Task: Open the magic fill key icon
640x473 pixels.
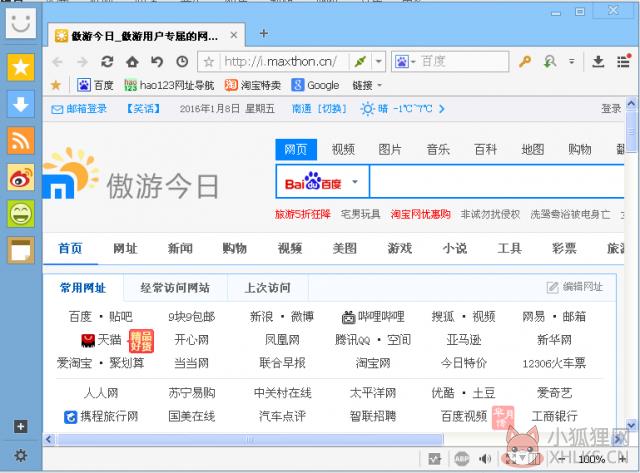Action: pyautogui.click(x=525, y=62)
